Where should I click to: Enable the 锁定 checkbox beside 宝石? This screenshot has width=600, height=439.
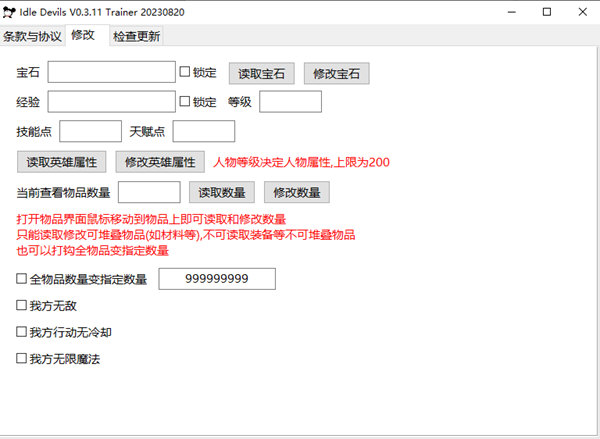185,72
